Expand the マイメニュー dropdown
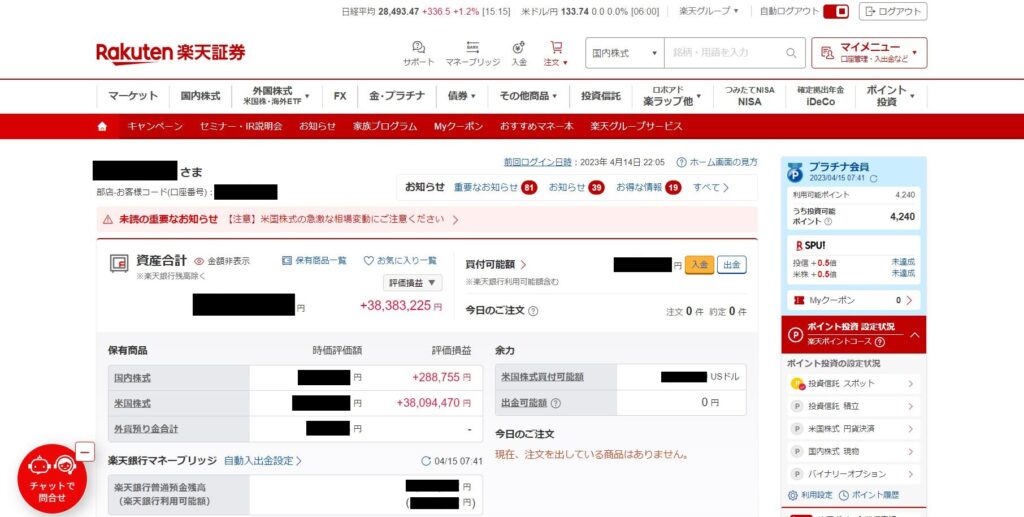The image size is (1024, 517). coord(869,53)
